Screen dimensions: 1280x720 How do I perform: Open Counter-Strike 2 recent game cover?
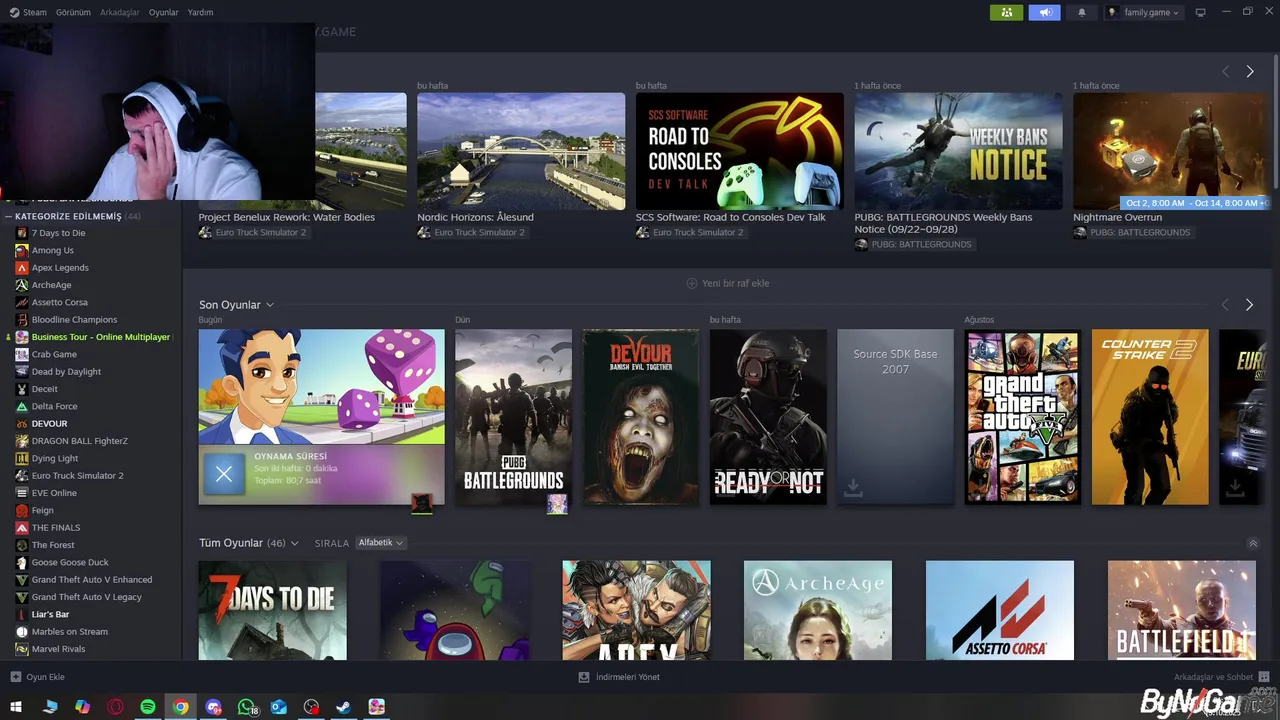tap(1150, 417)
